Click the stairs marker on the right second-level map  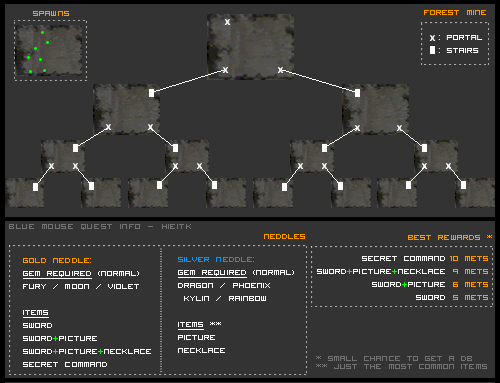coord(357,93)
